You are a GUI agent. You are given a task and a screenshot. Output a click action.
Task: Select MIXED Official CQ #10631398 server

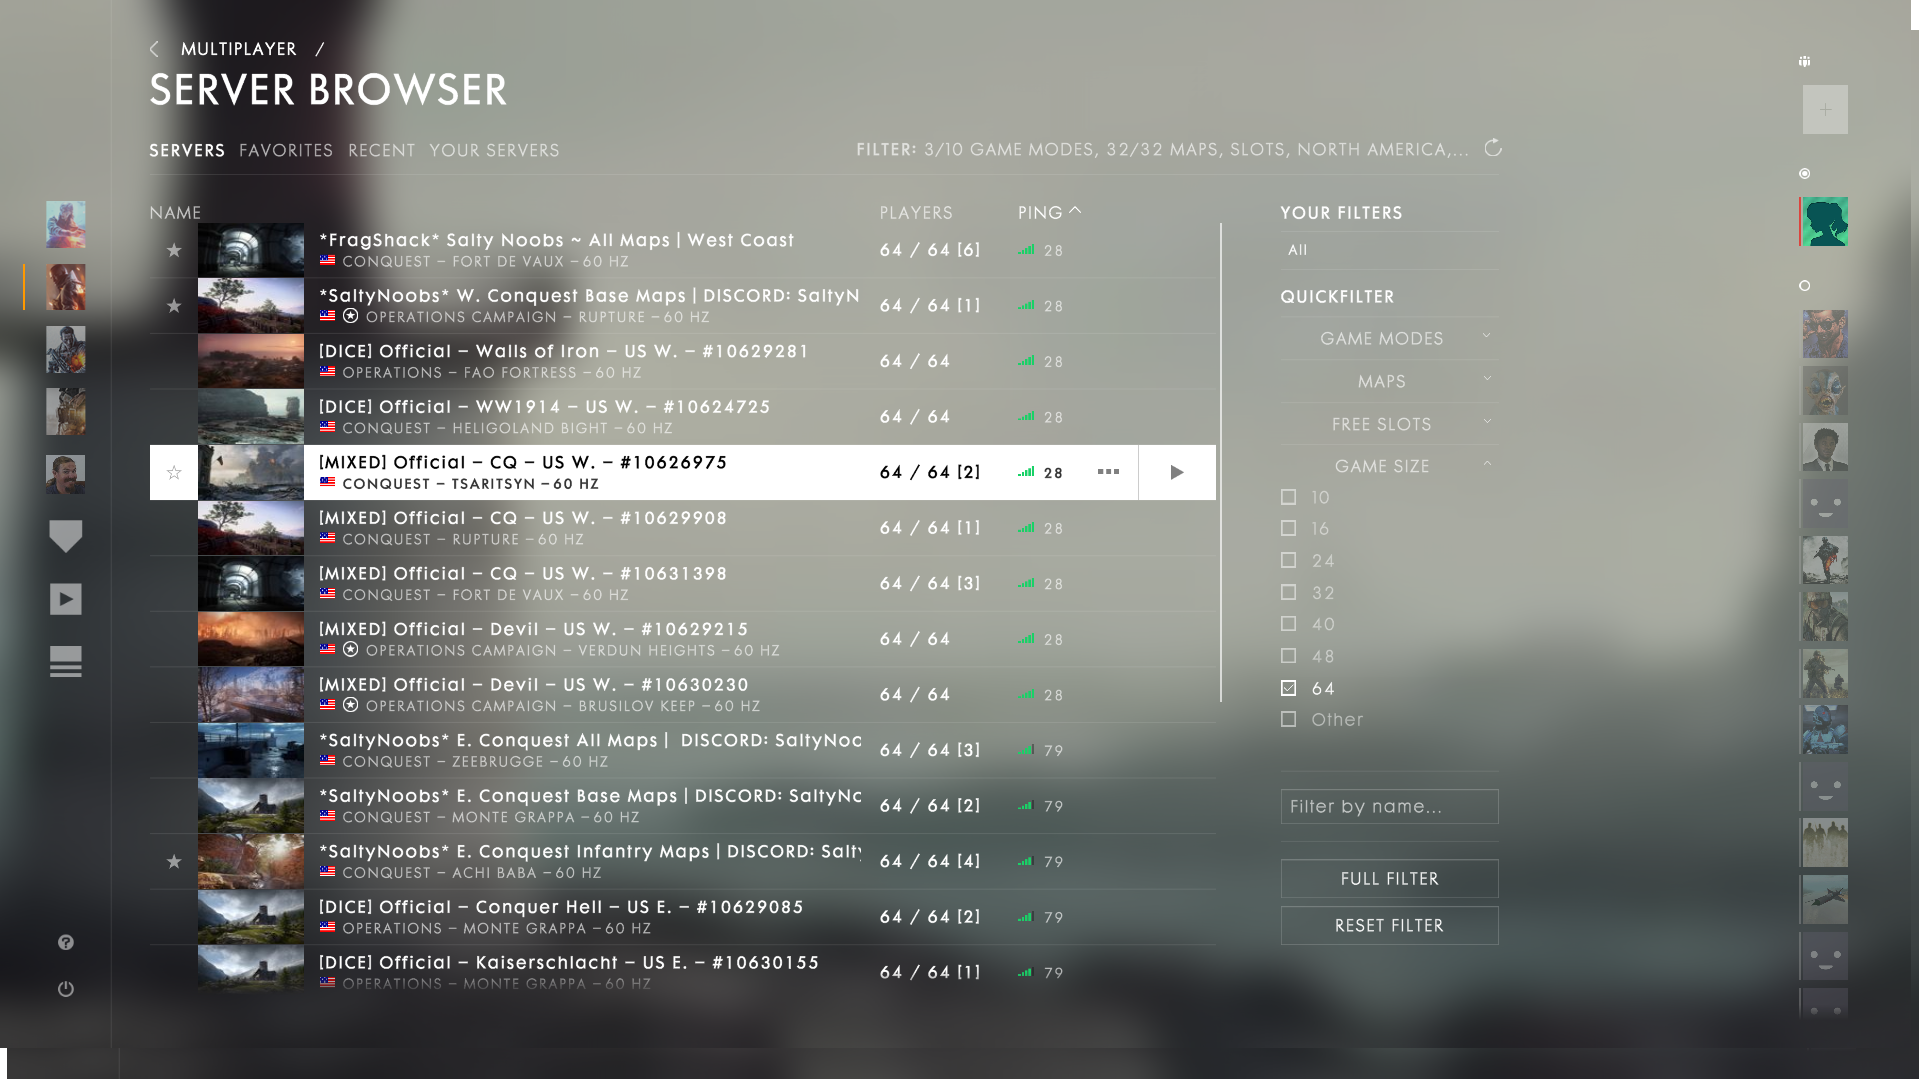[682, 584]
